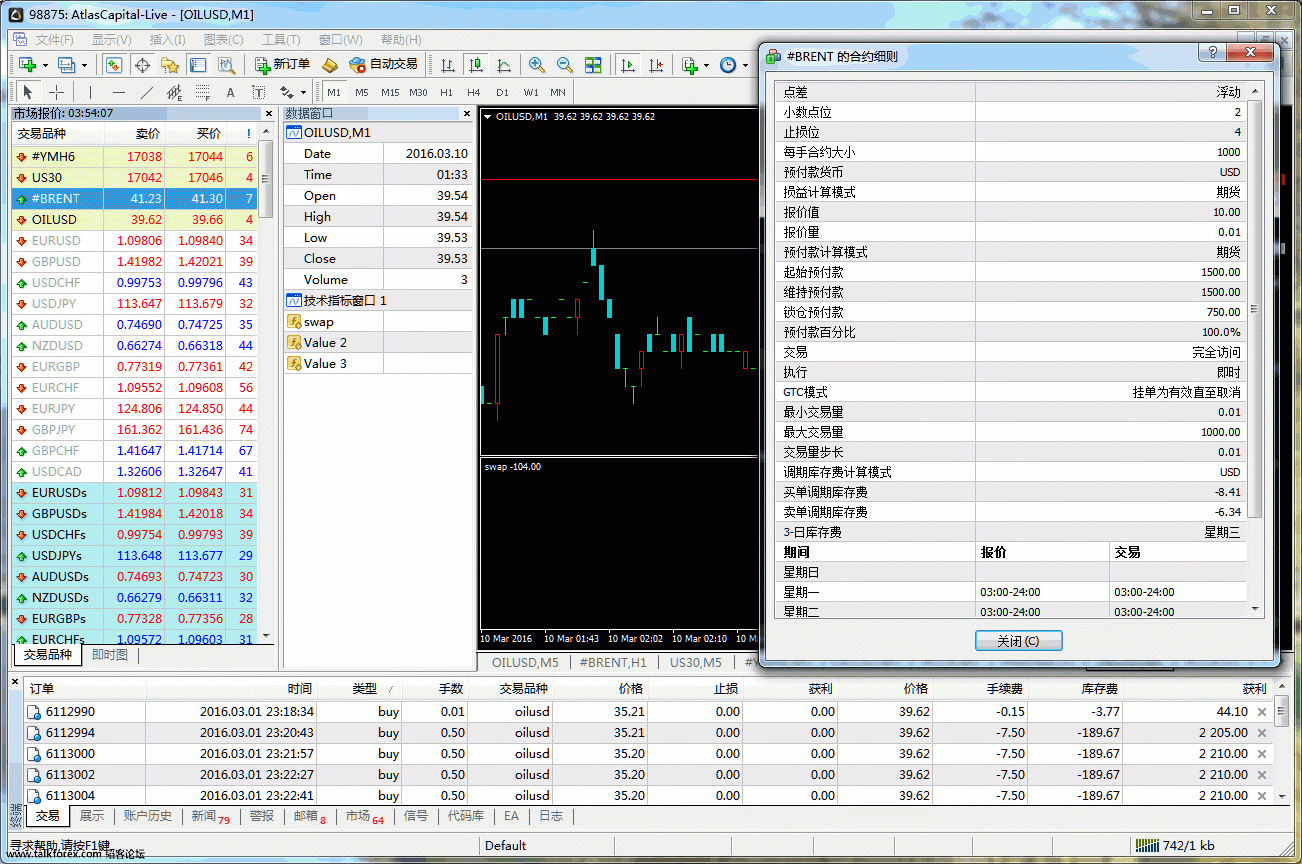The width and height of the screenshot is (1302, 864).
Task: Switch timeframe to D1
Action: click(x=502, y=92)
